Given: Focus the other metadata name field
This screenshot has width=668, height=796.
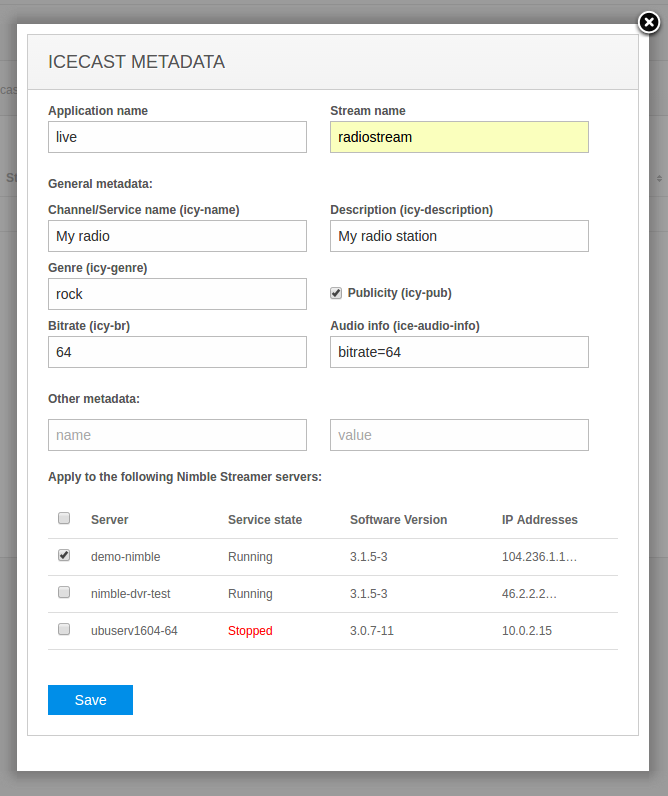Looking at the screenshot, I should coord(177,435).
